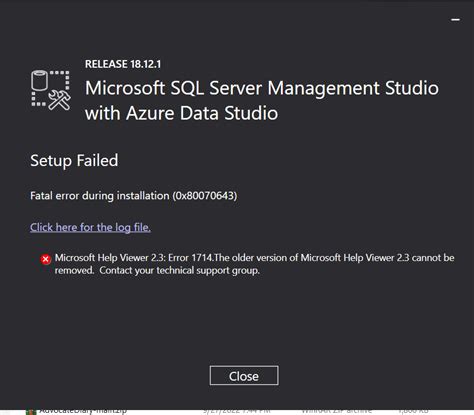Click the Microsoft SQL Server Management Studio title

coord(262,88)
